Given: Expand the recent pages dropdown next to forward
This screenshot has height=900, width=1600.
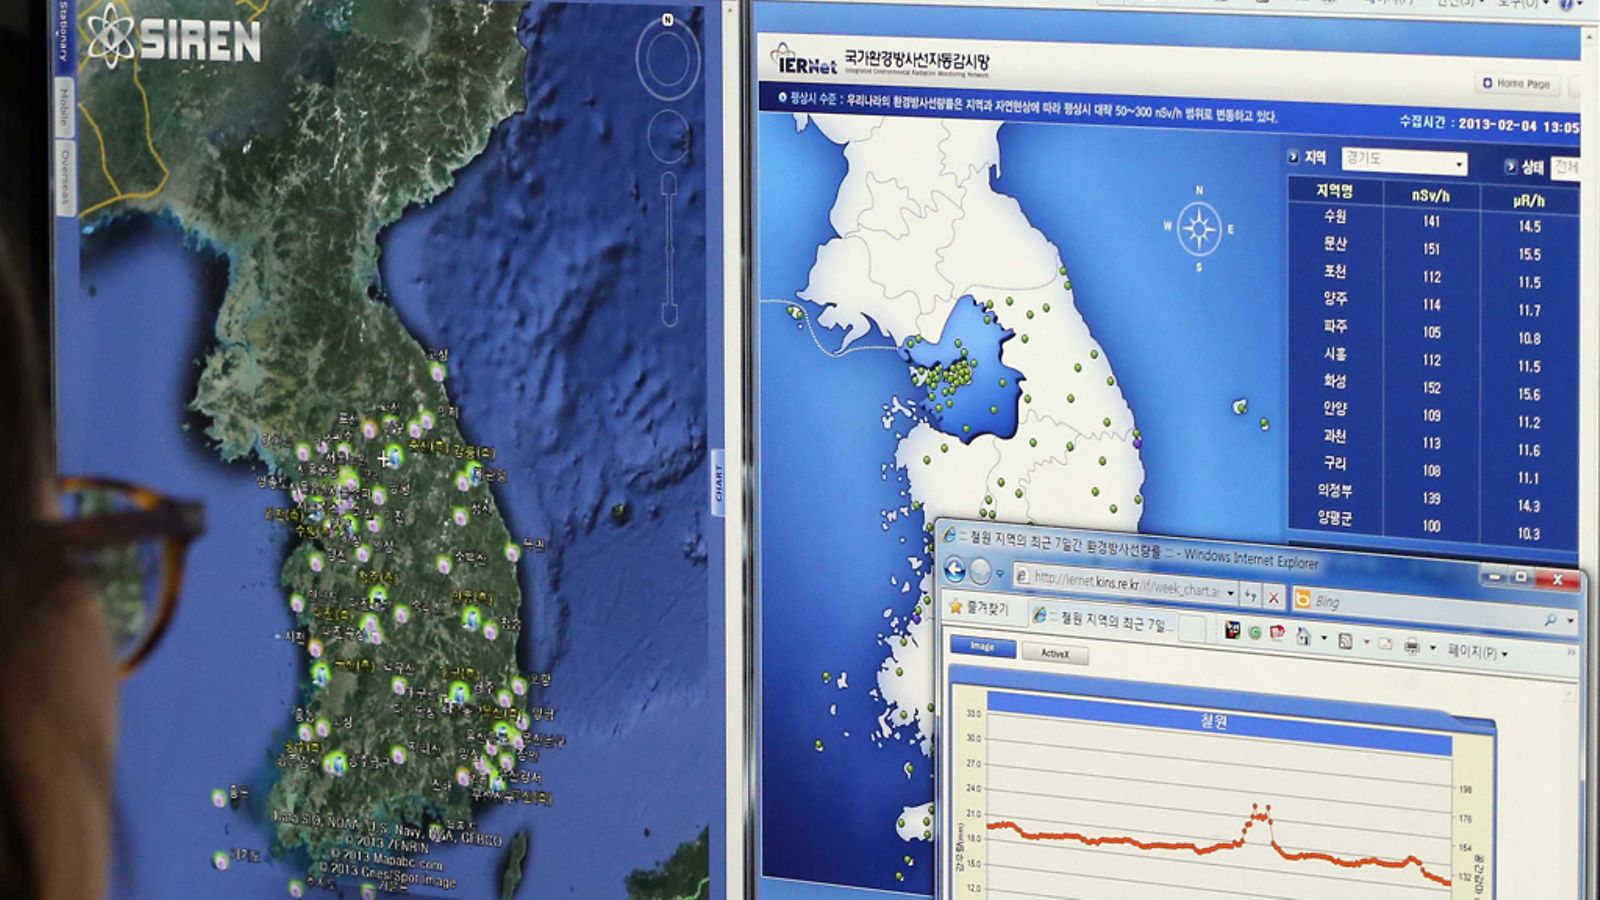Looking at the screenshot, I should (1001, 574).
